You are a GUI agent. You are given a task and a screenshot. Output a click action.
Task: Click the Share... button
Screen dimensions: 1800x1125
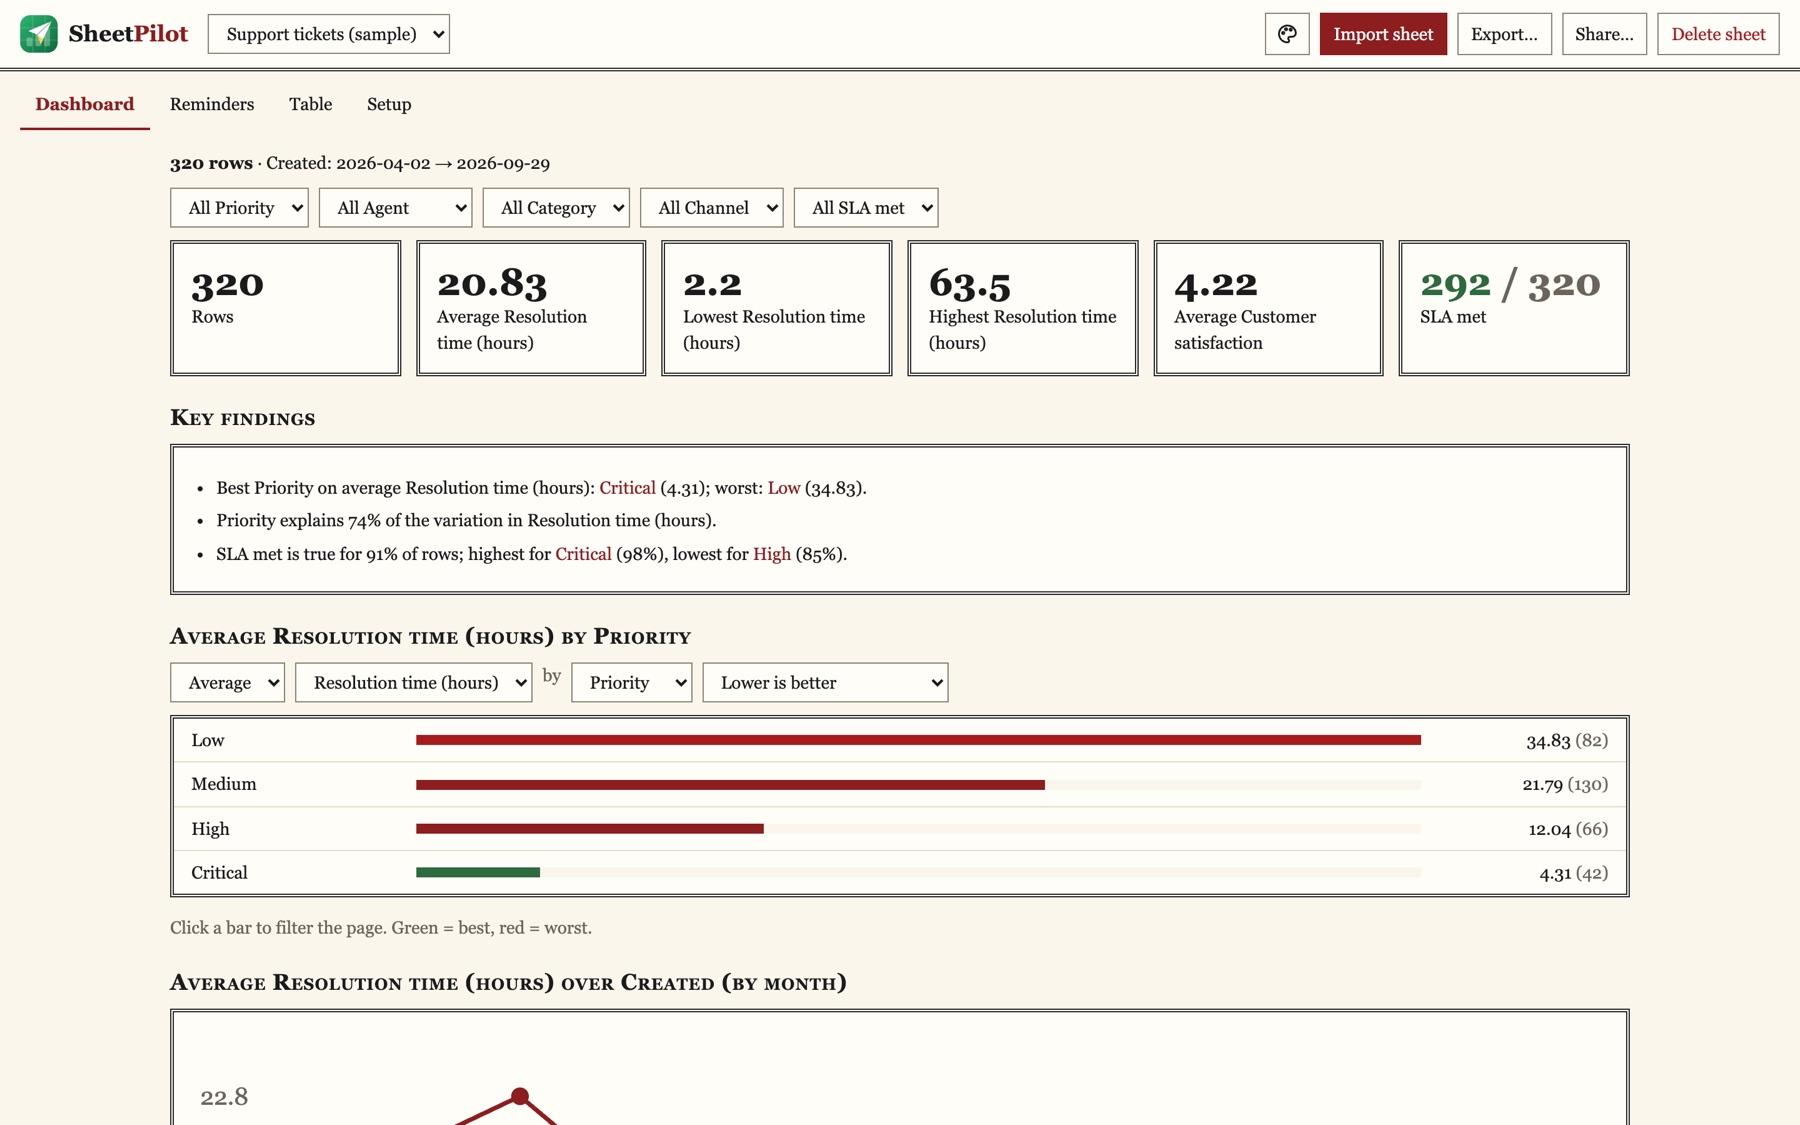(x=1604, y=34)
